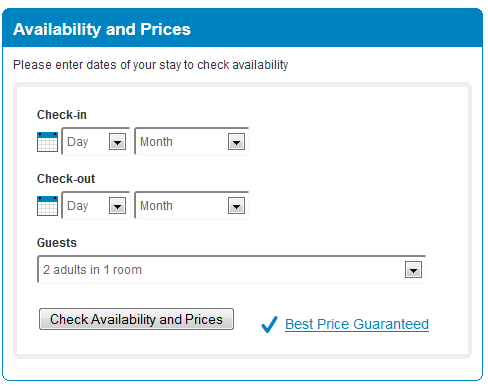Select the Check-in Day field text

pyautogui.click(x=78, y=142)
